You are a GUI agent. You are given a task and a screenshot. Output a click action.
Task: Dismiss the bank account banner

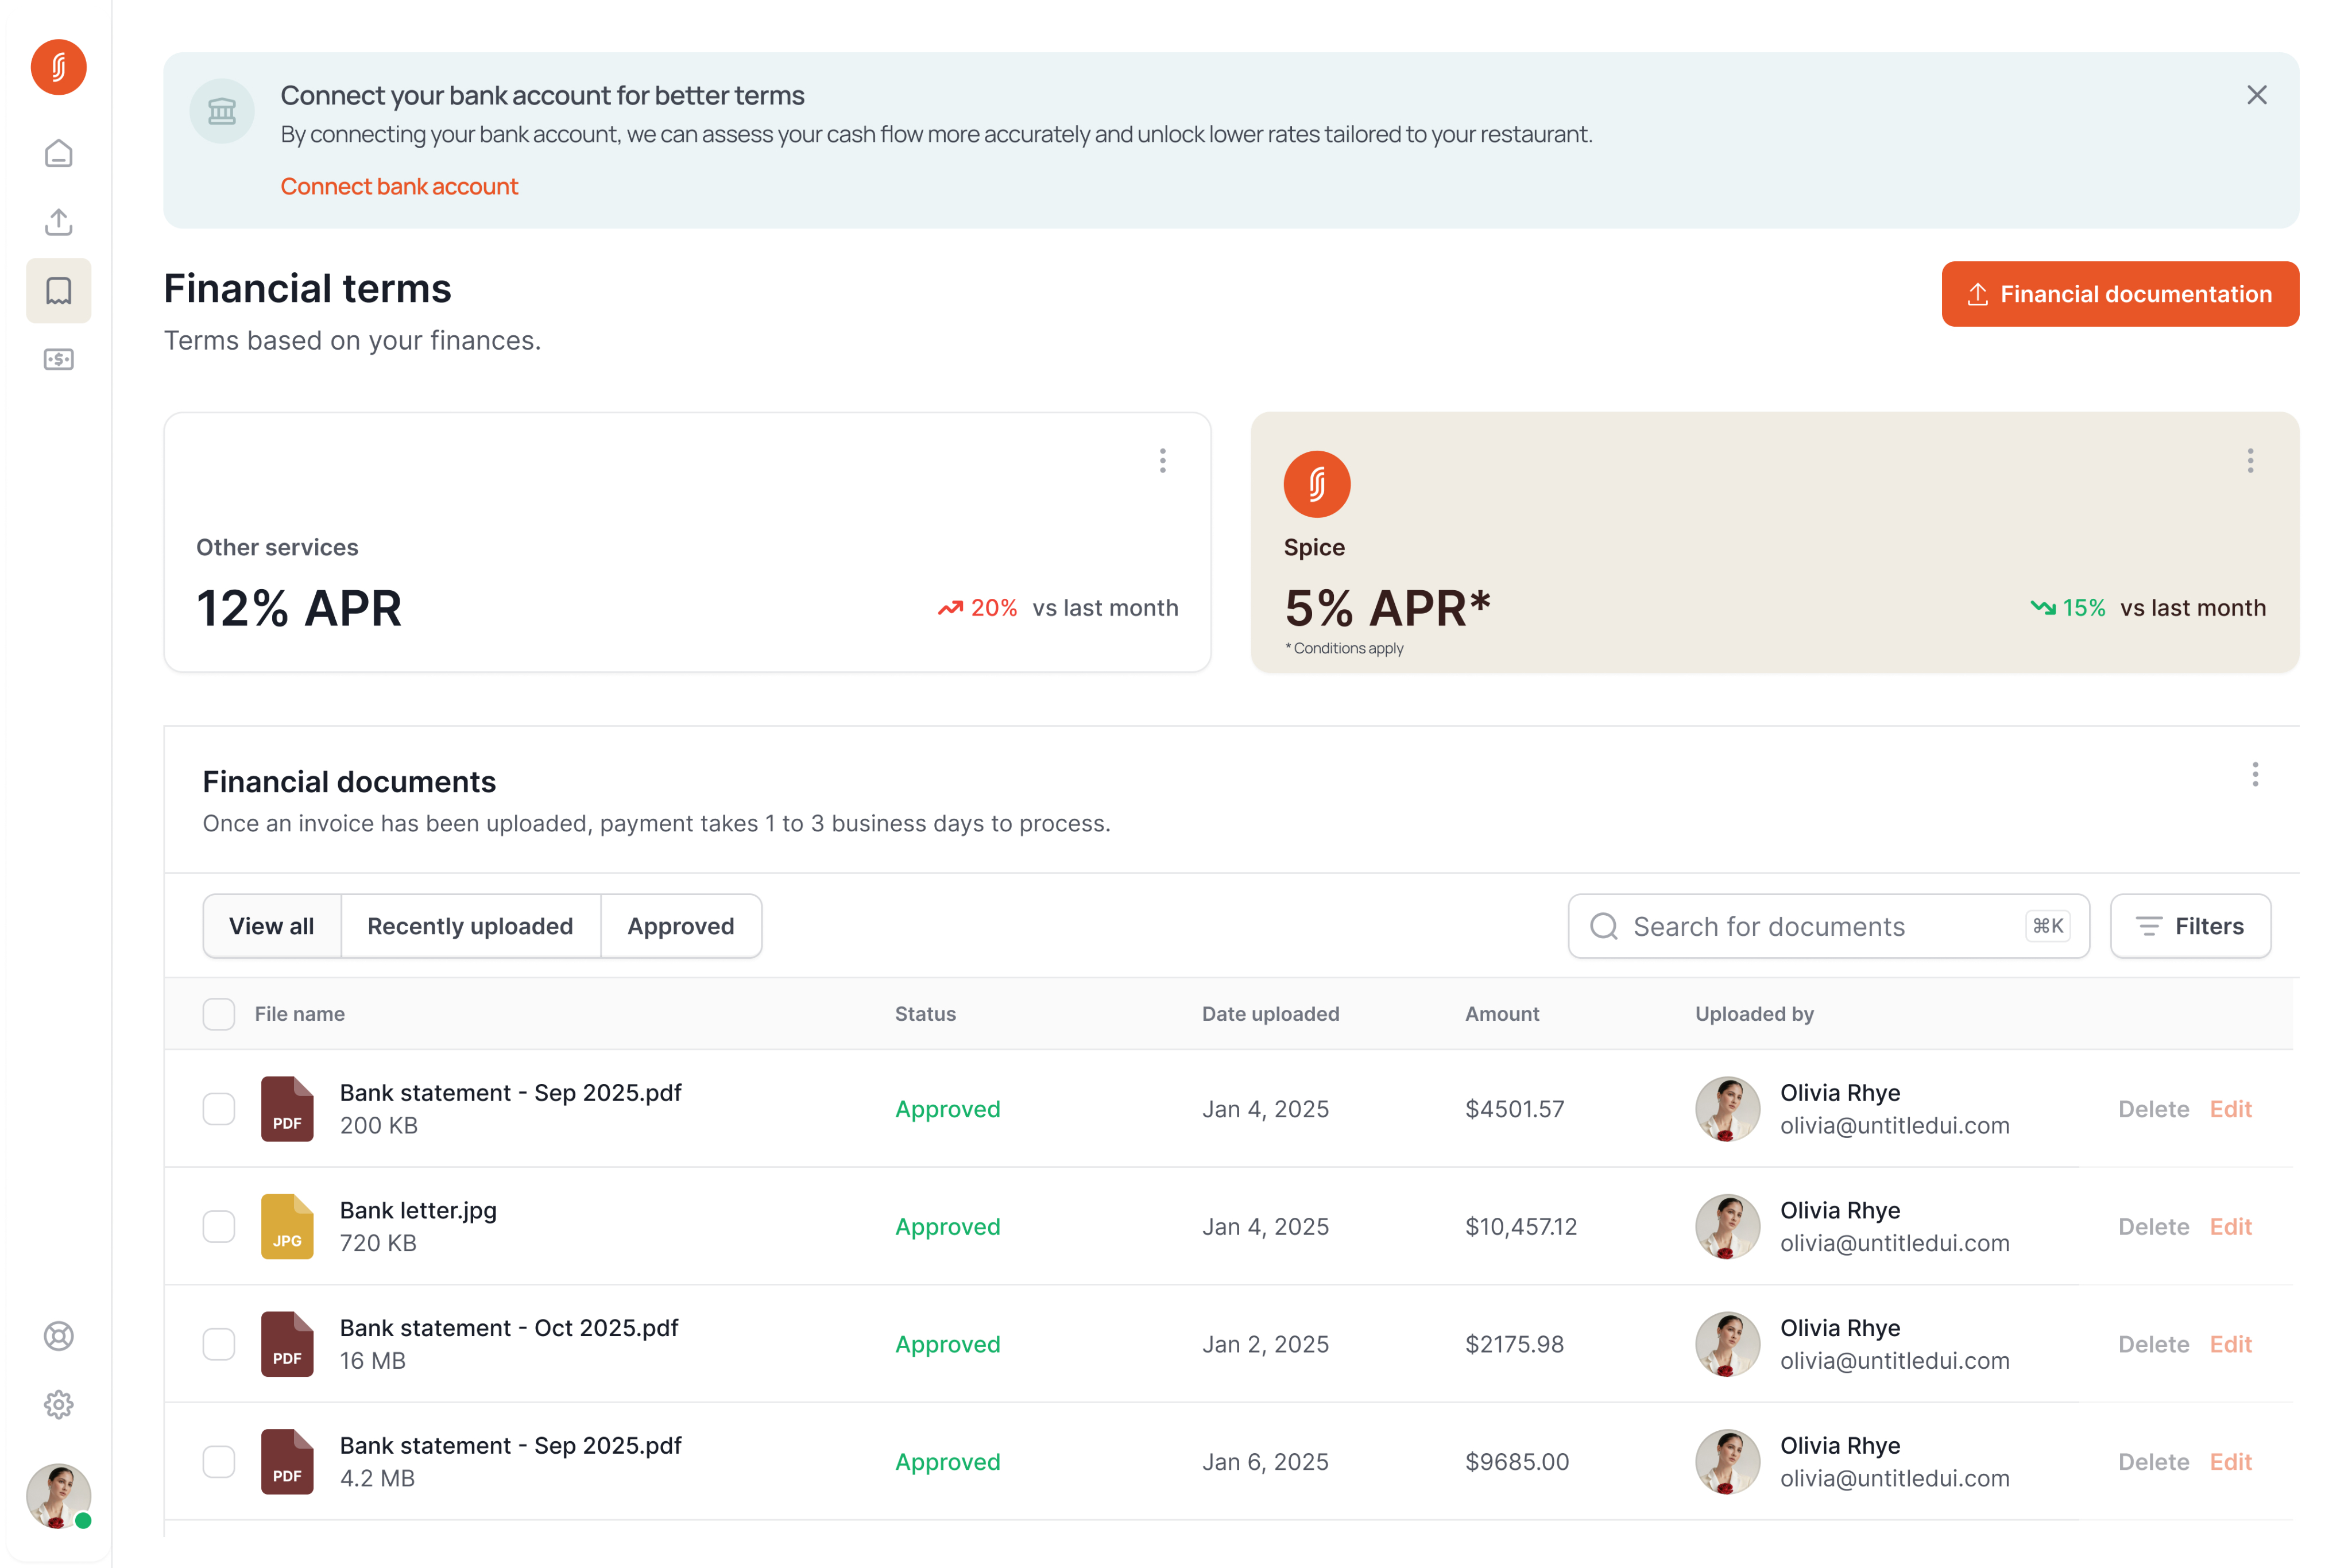[x=2256, y=95]
